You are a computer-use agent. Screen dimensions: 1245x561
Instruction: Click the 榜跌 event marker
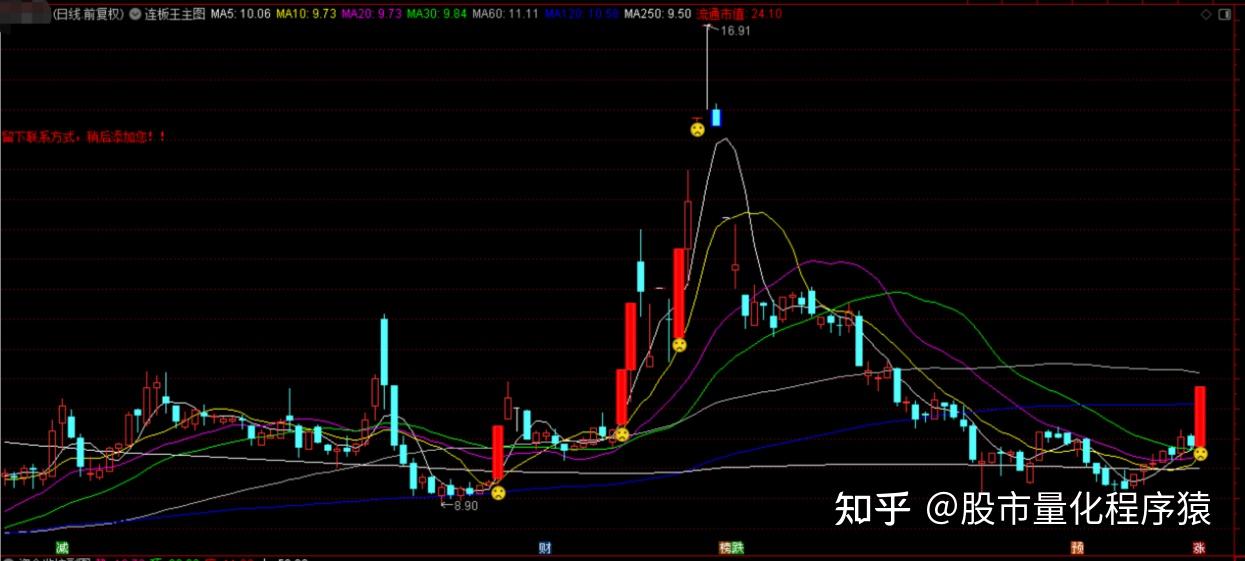pyautogui.click(x=732, y=547)
